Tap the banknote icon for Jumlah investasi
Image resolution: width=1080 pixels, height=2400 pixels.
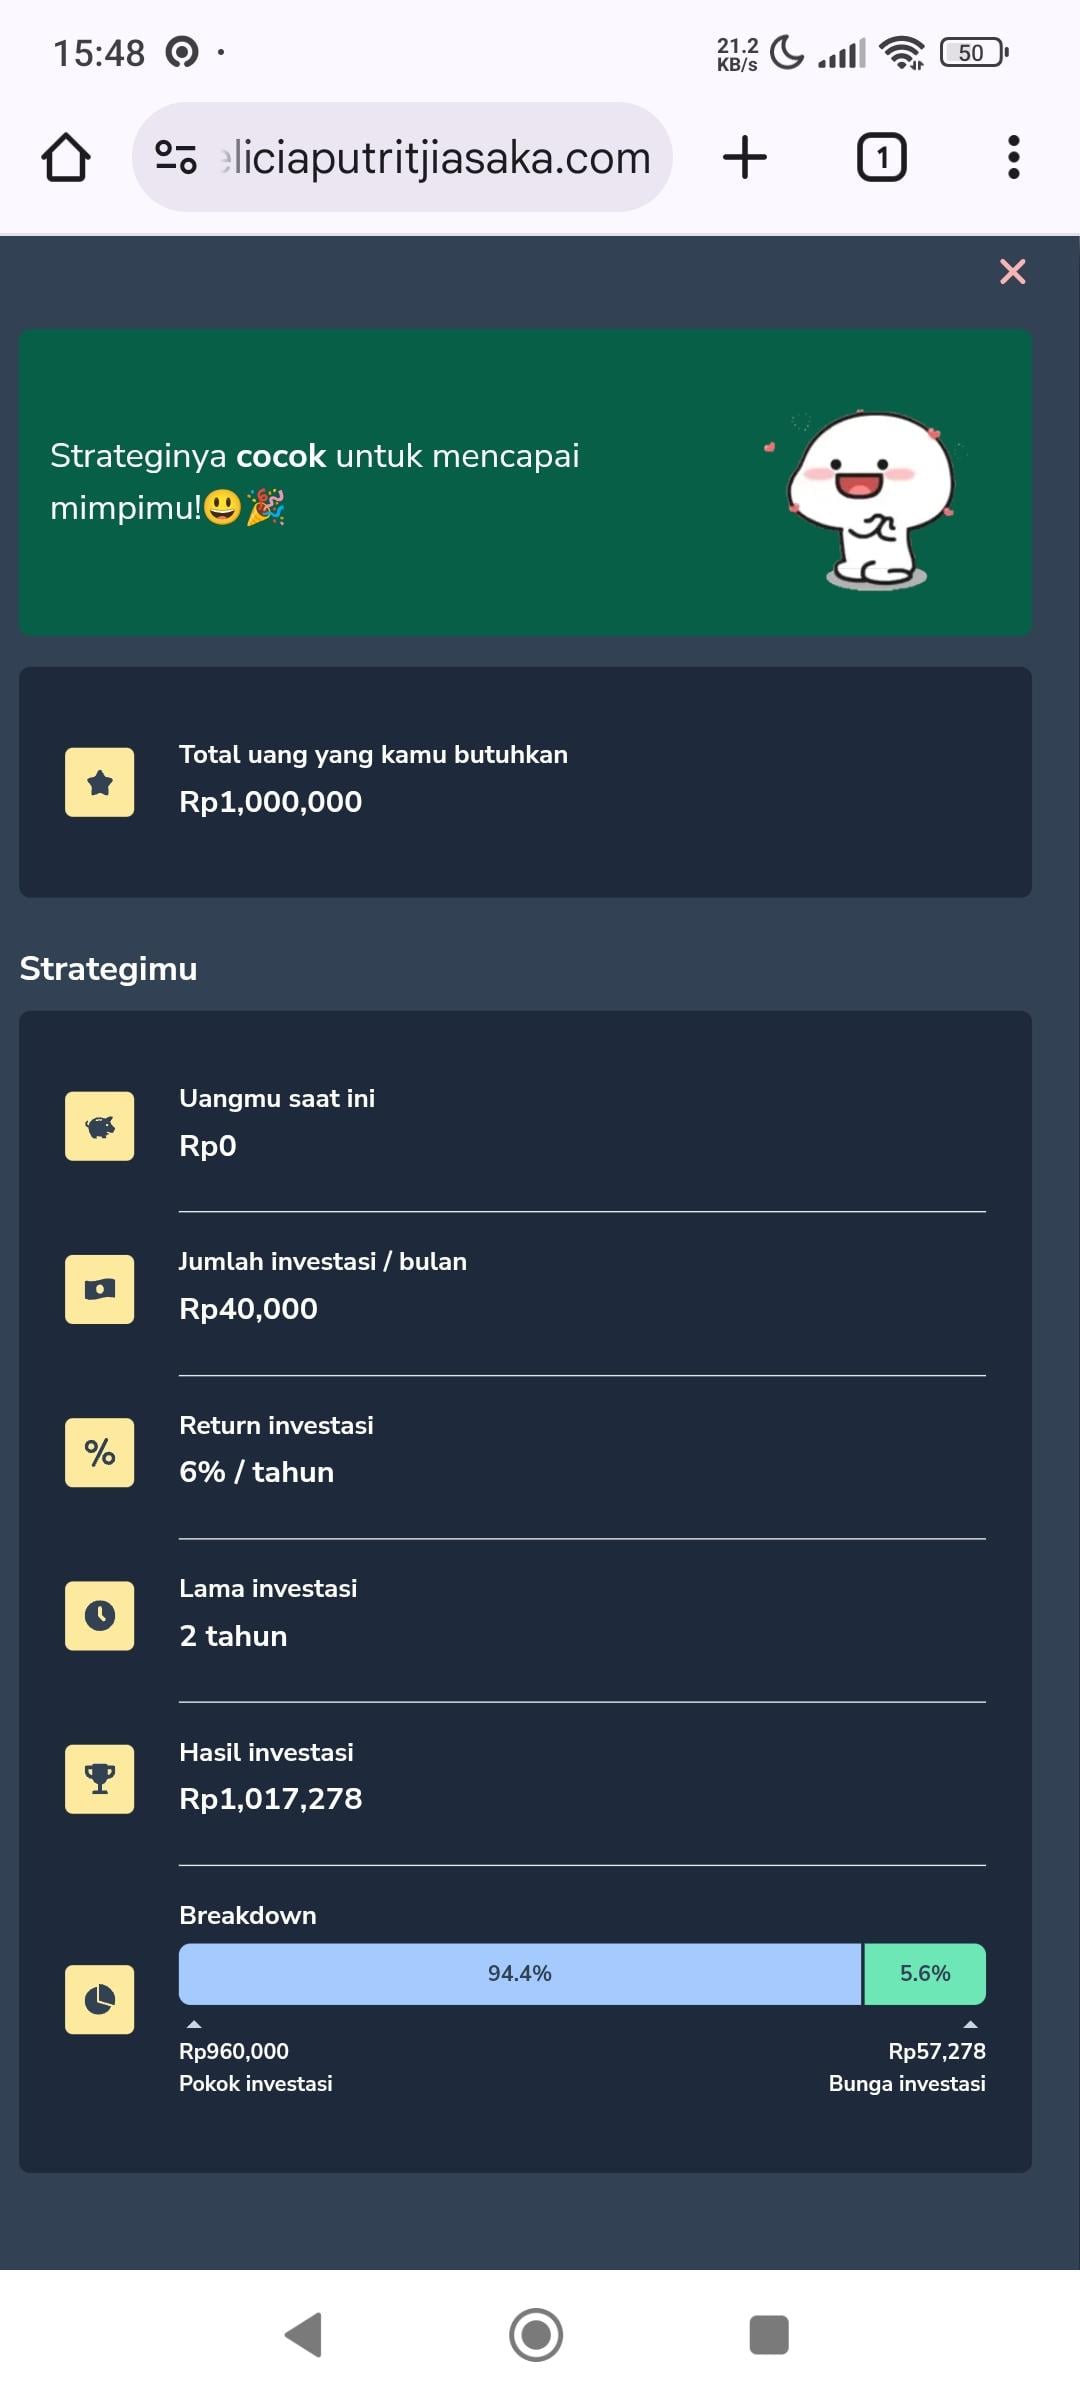coord(99,1289)
